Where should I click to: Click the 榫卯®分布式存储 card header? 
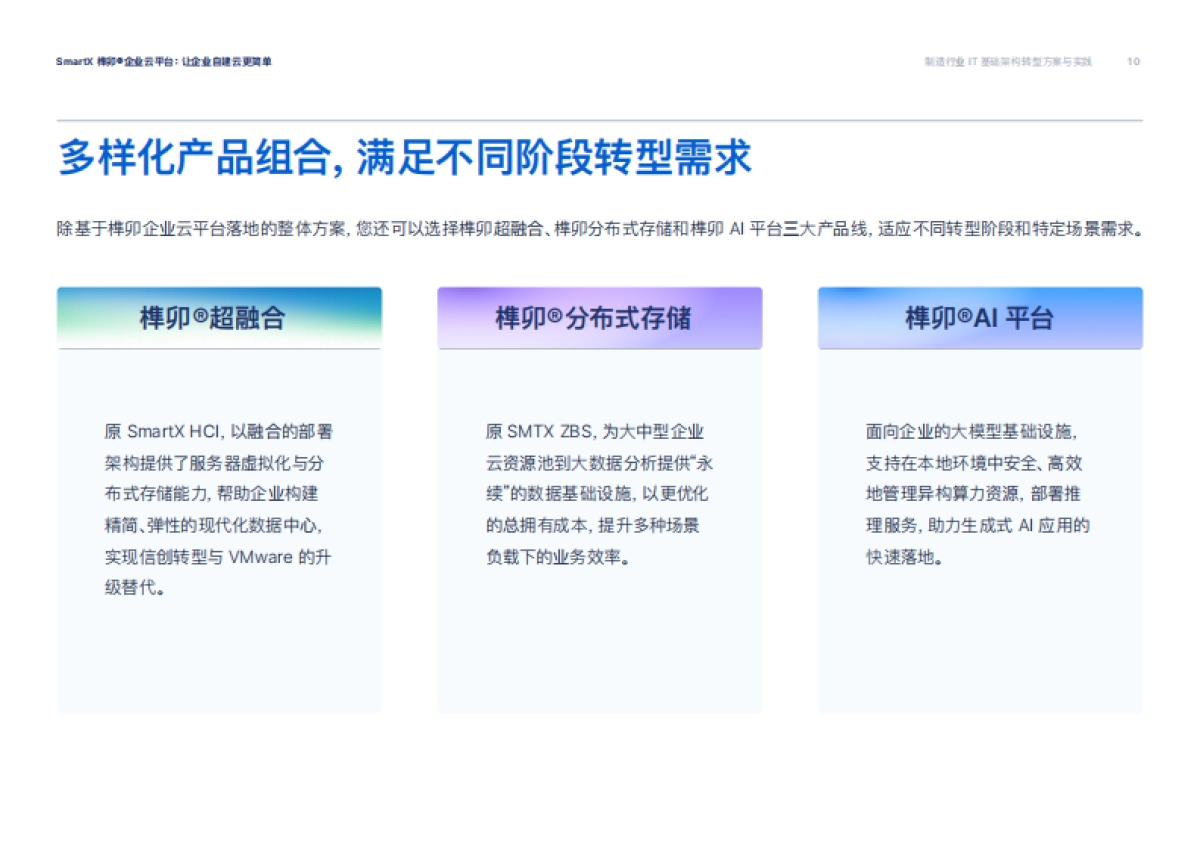click(x=600, y=318)
